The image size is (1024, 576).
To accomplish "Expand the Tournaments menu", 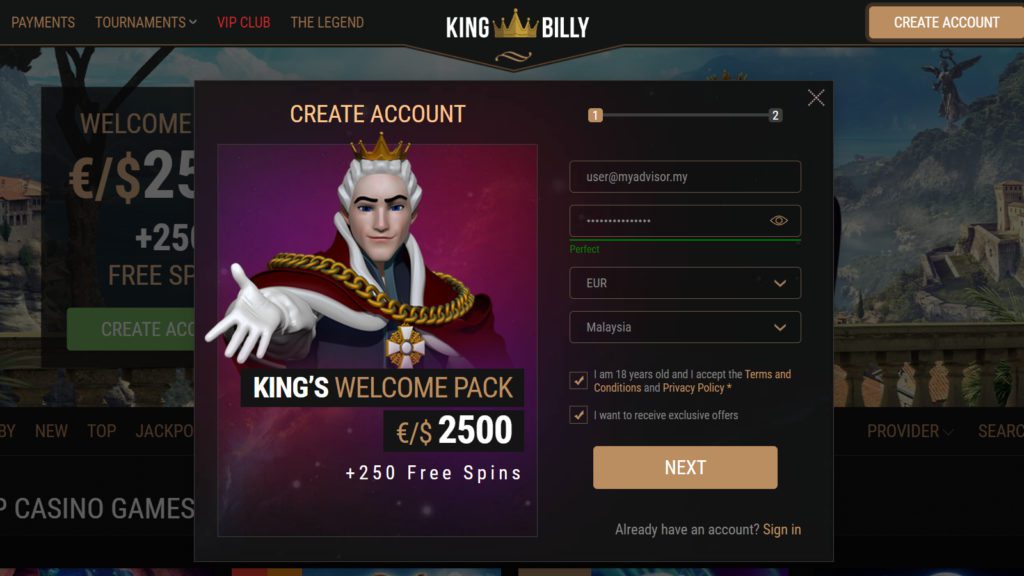I will click(146, 22).
